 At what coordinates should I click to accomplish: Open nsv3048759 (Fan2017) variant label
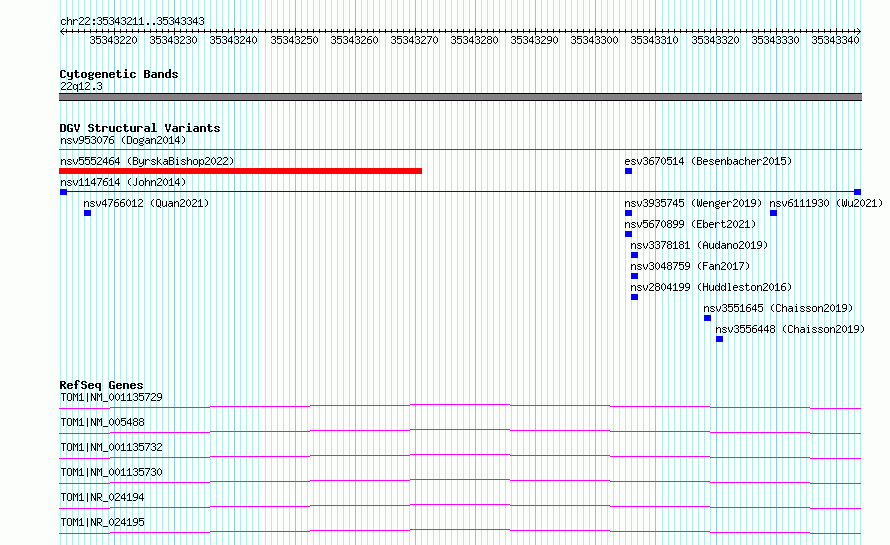[690, 266]
